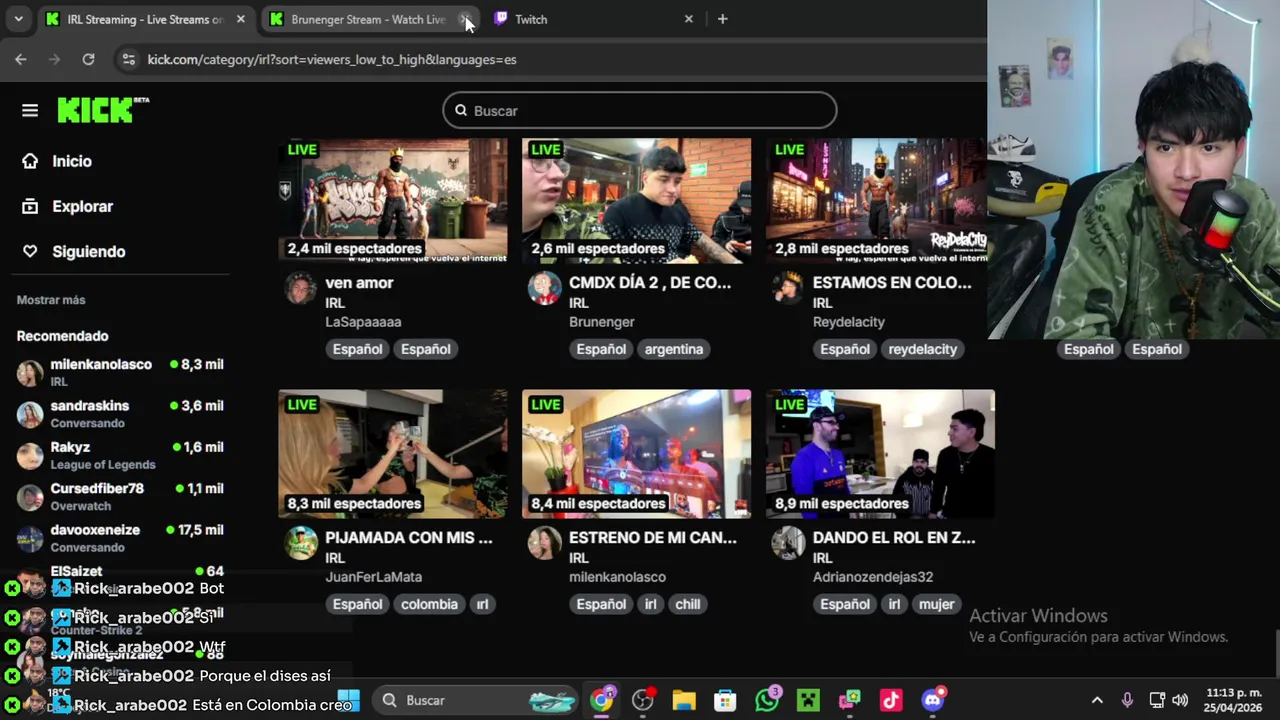Open Windows Start menu
This screenshot has height=720, width=1280.
(348, 700)
